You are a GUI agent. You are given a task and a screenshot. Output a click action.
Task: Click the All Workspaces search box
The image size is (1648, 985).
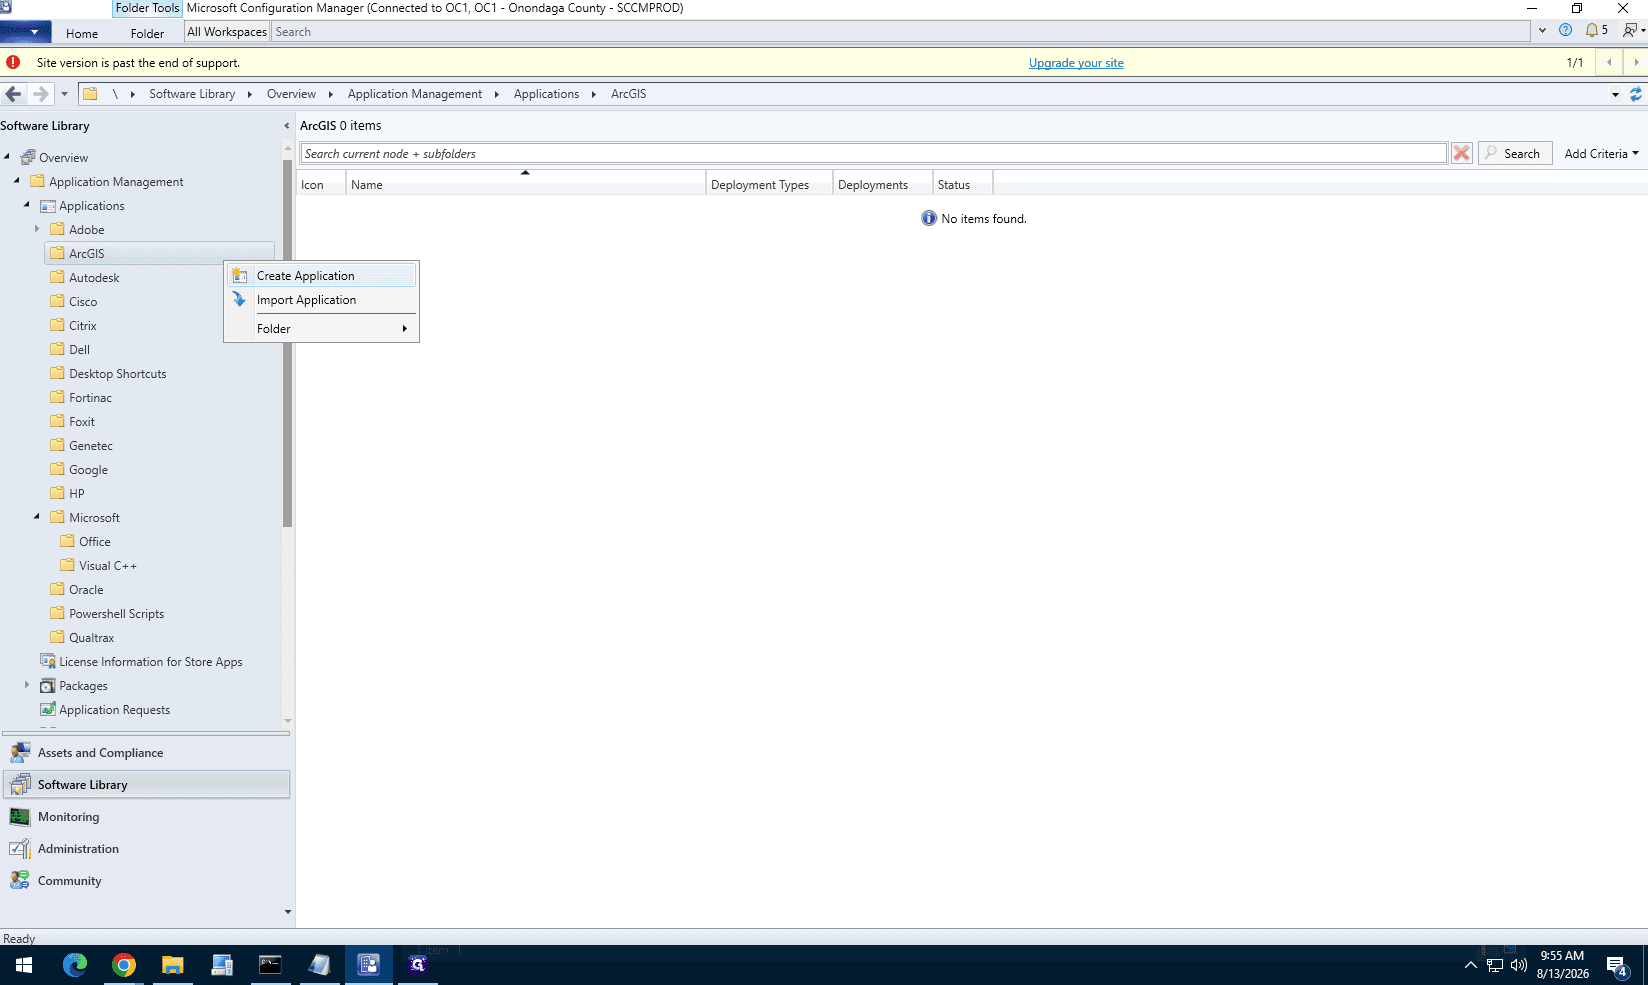tap(900, 32)
